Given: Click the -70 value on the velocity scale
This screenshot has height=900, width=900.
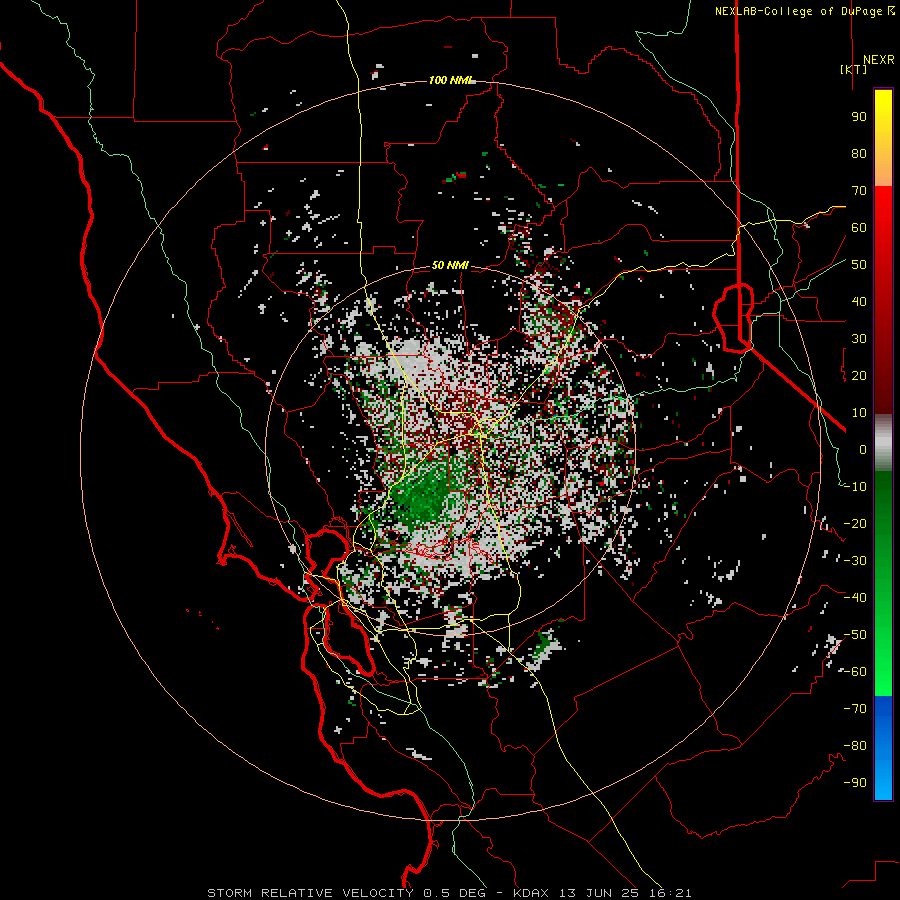Looking at the screenshot, I should [855, 709].
